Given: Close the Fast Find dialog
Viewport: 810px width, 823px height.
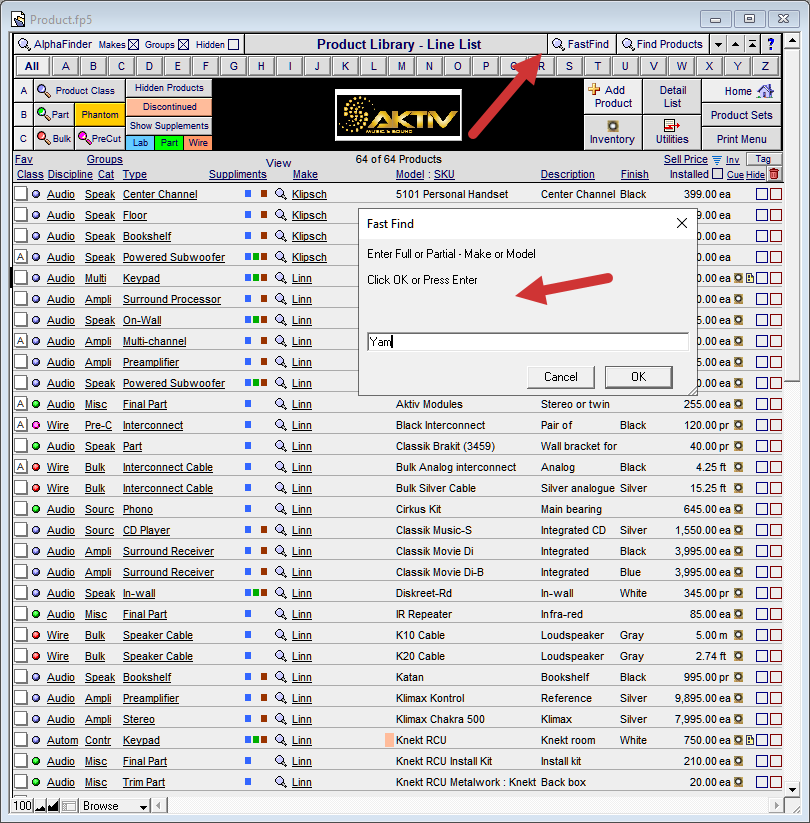Looking at the screenshot, I should (x=681, y=224).
